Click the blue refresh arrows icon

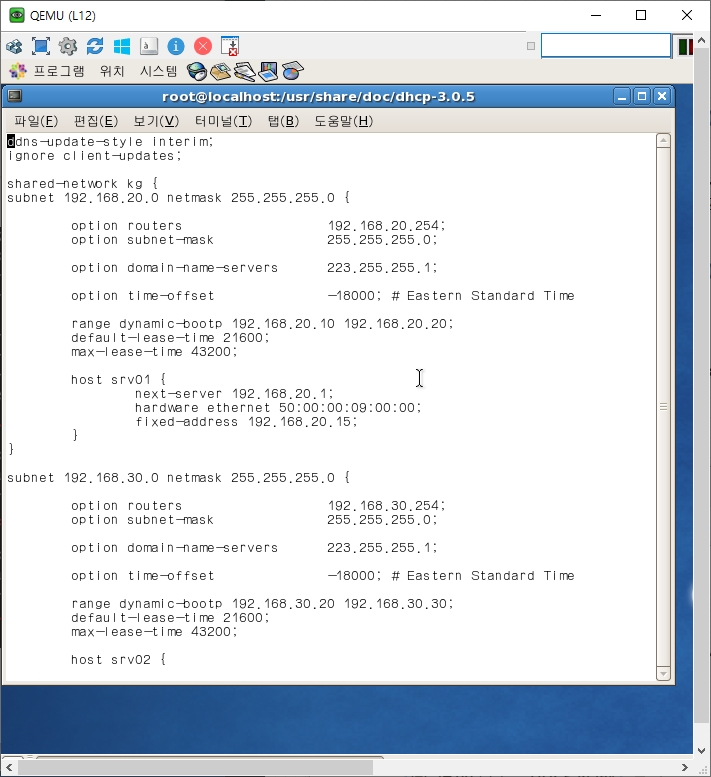(95, 47)
